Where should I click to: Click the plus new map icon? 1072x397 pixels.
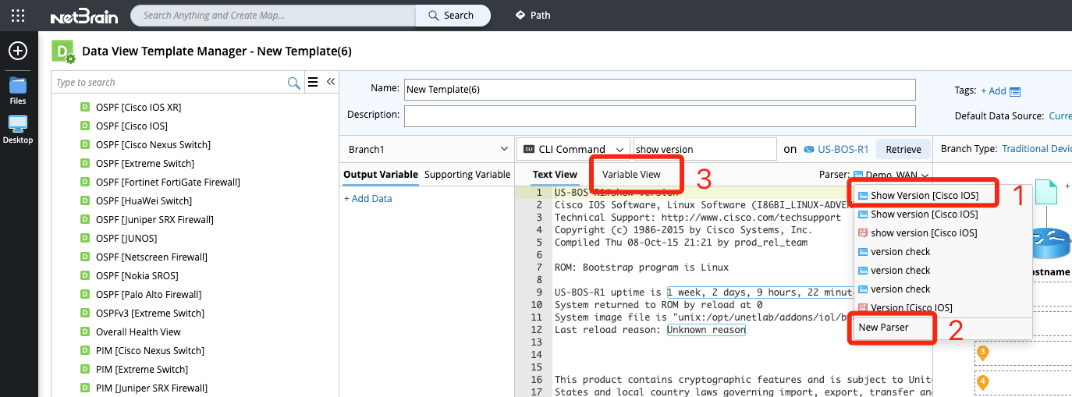click(x=18, y=51)
